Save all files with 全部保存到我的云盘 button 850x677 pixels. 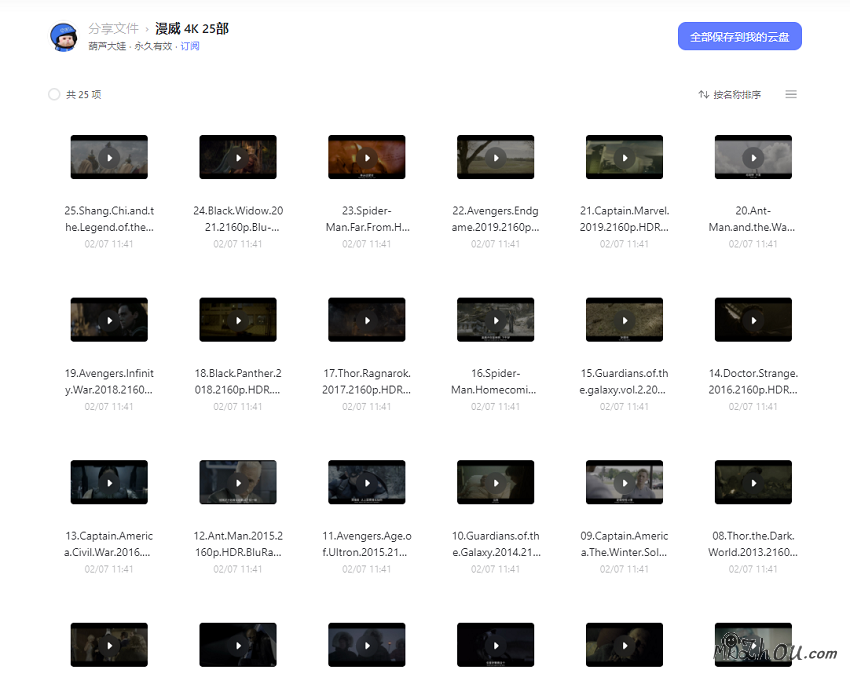[739, 36]
